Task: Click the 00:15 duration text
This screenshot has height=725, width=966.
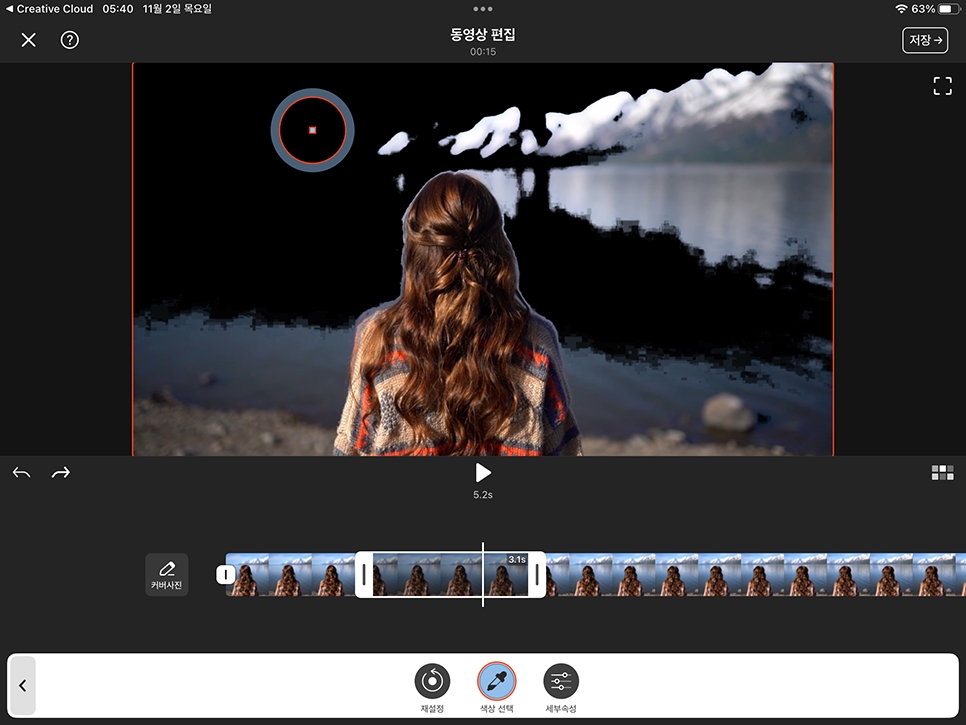Action: pyautogui.click(x=483, y=52)
